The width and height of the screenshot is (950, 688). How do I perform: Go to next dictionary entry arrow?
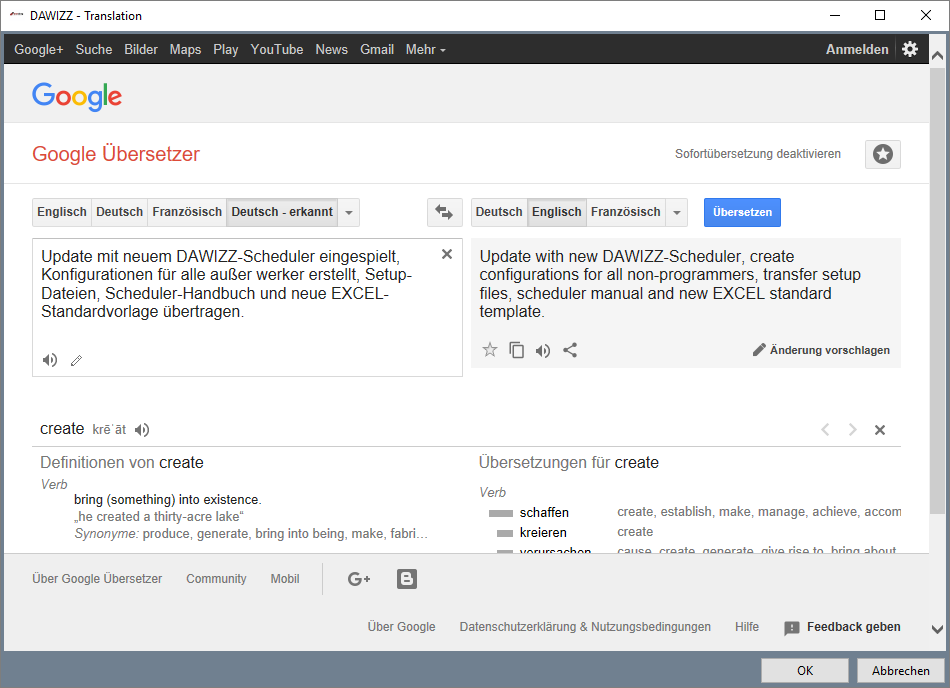852,429
